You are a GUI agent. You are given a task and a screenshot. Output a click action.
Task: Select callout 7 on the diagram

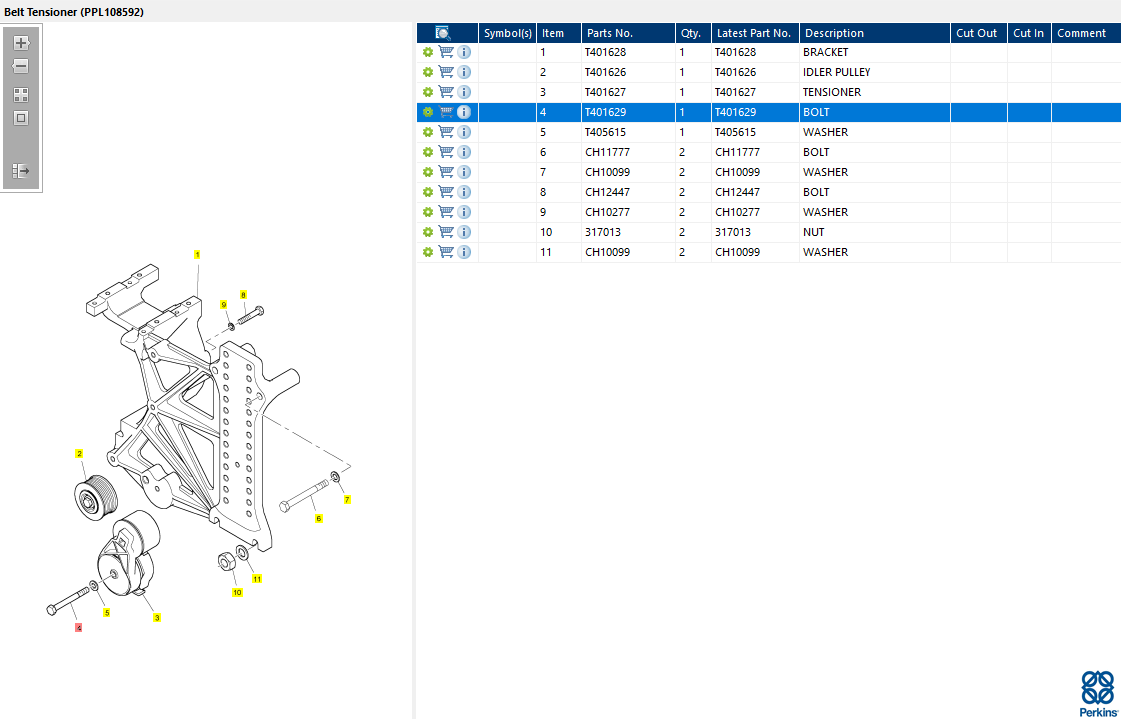(347, 500)
